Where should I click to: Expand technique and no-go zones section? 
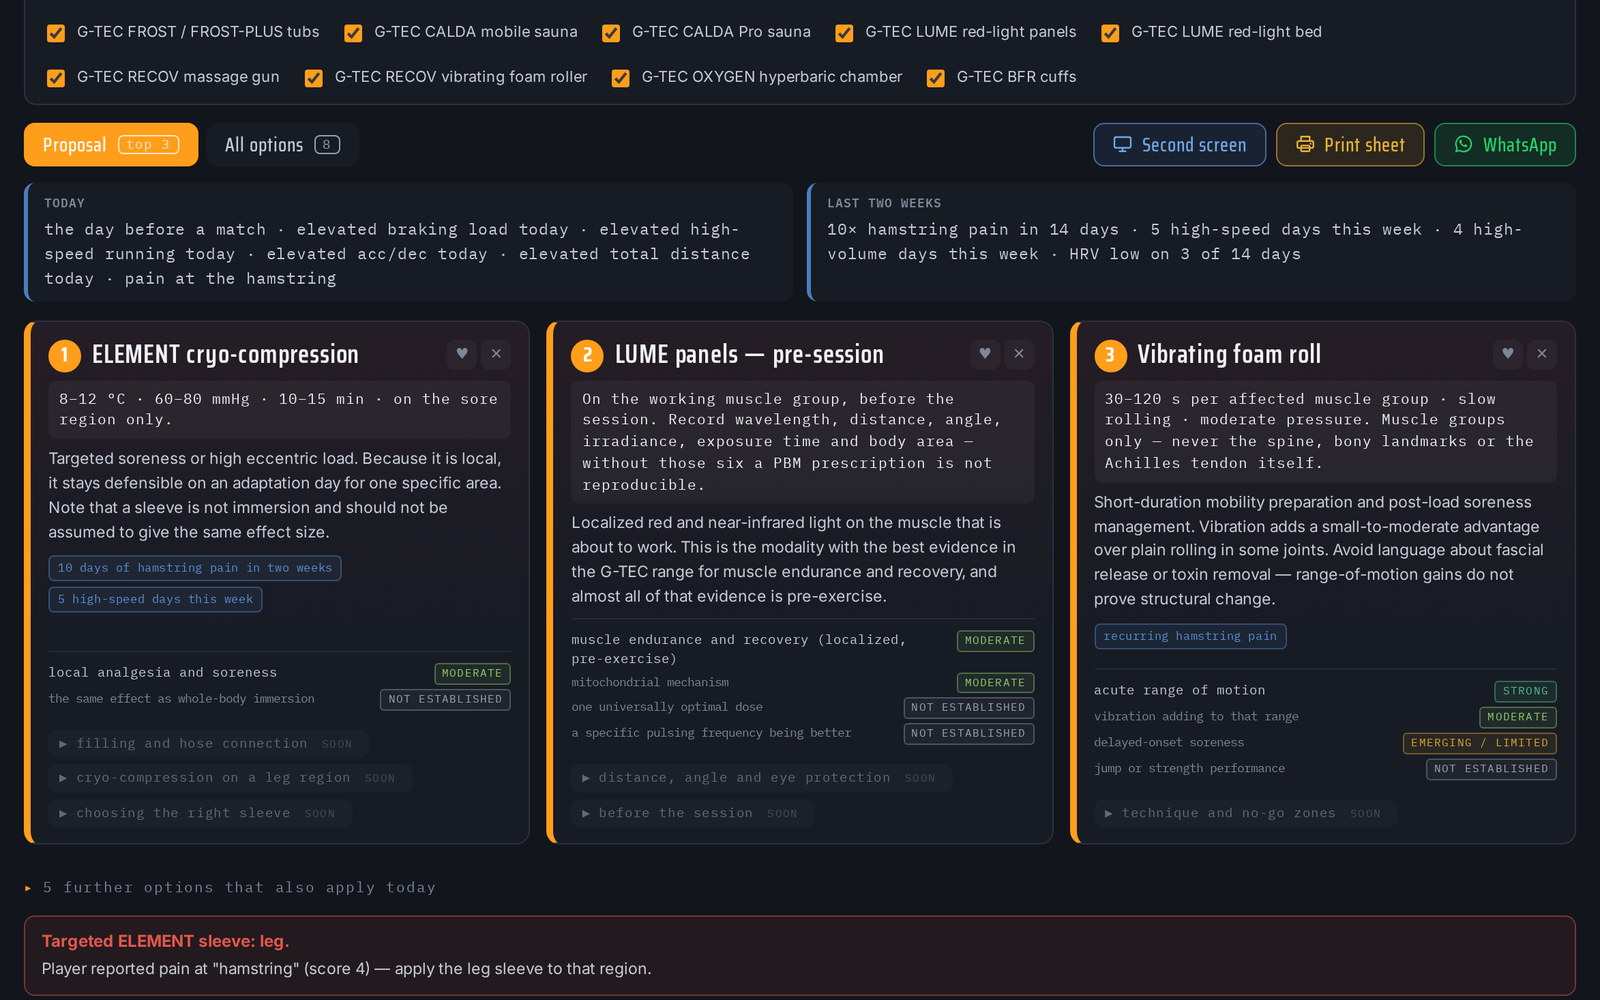1245,813
